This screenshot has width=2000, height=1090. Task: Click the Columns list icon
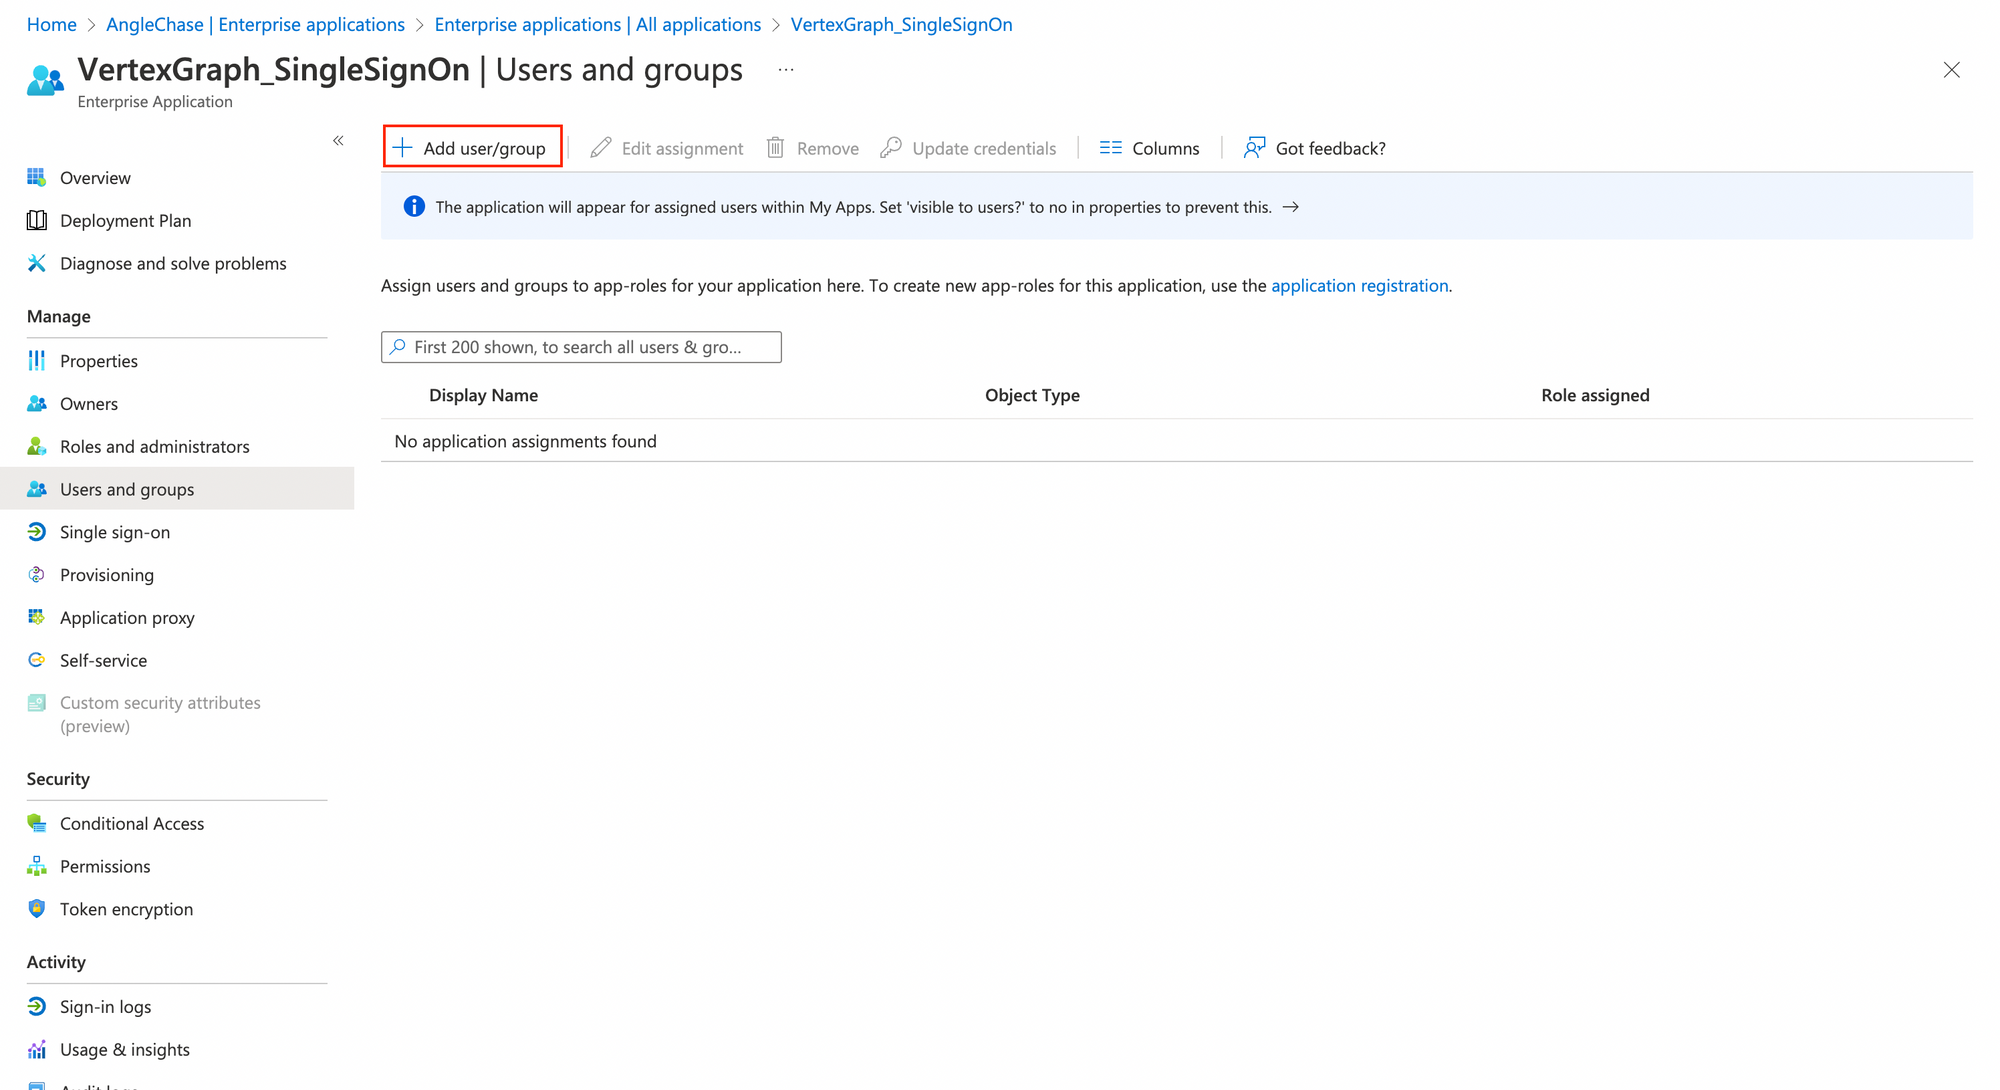tap(1111, 148)
